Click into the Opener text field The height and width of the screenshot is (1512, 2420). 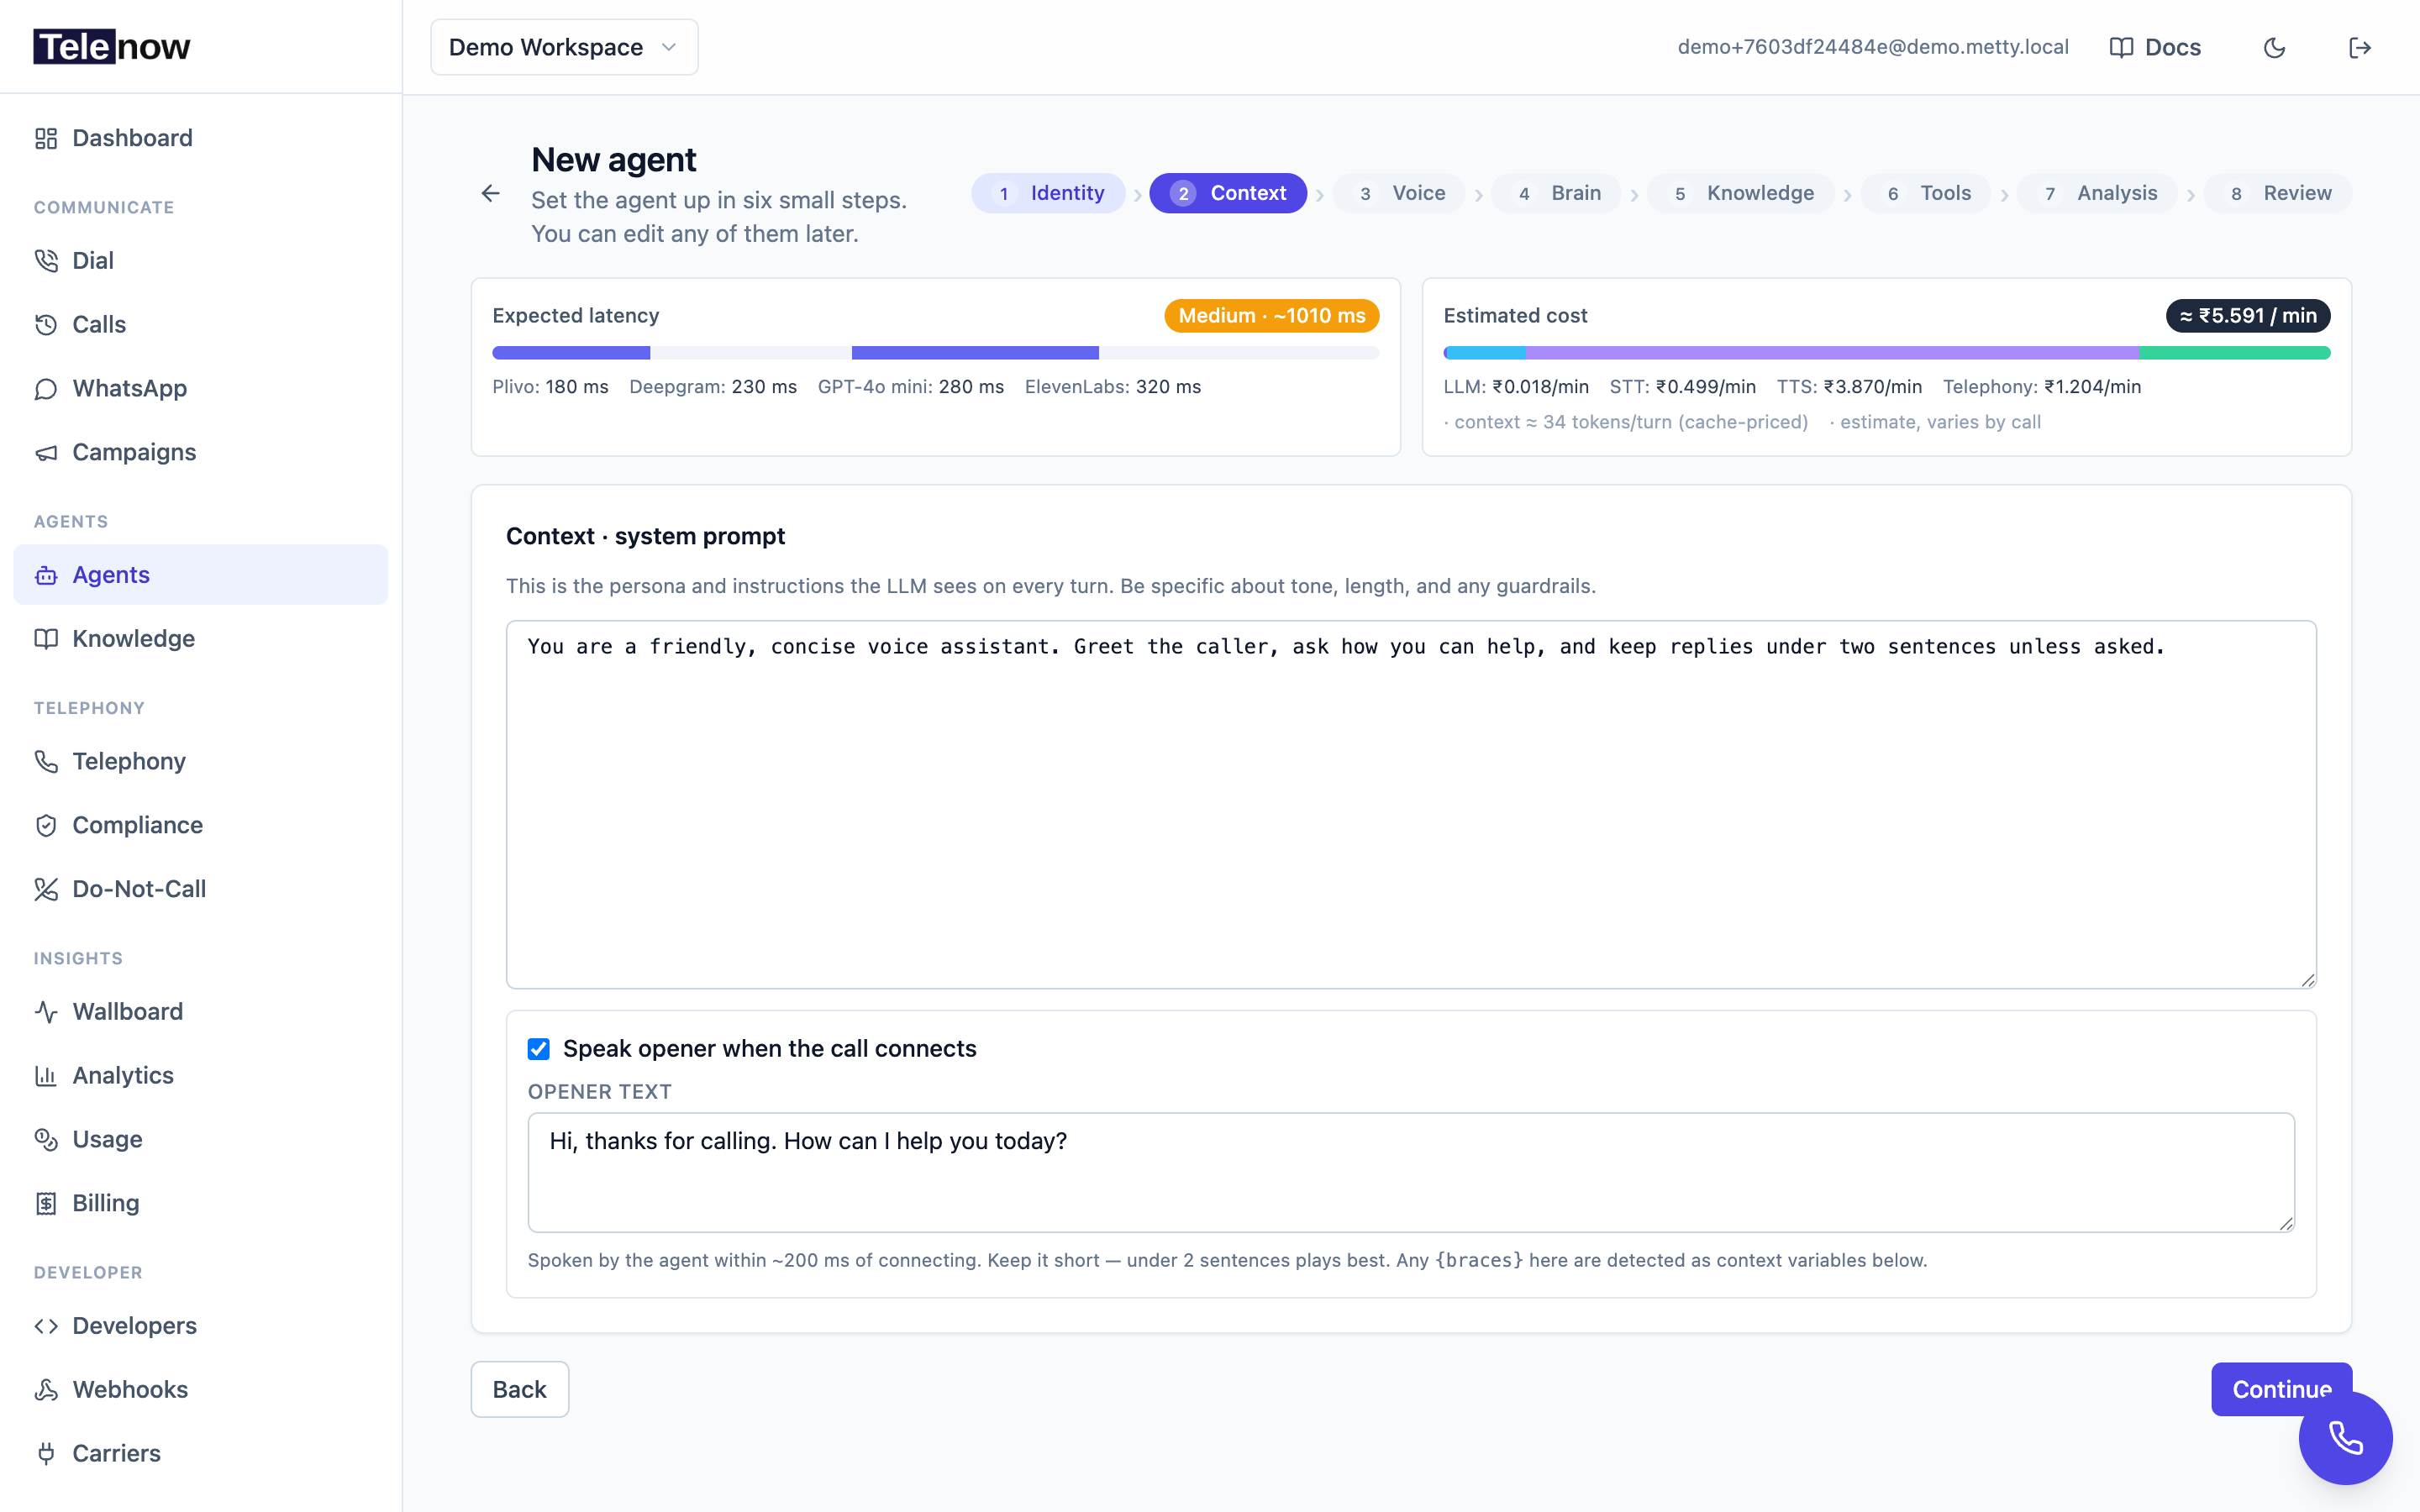pos(1411,1173)
